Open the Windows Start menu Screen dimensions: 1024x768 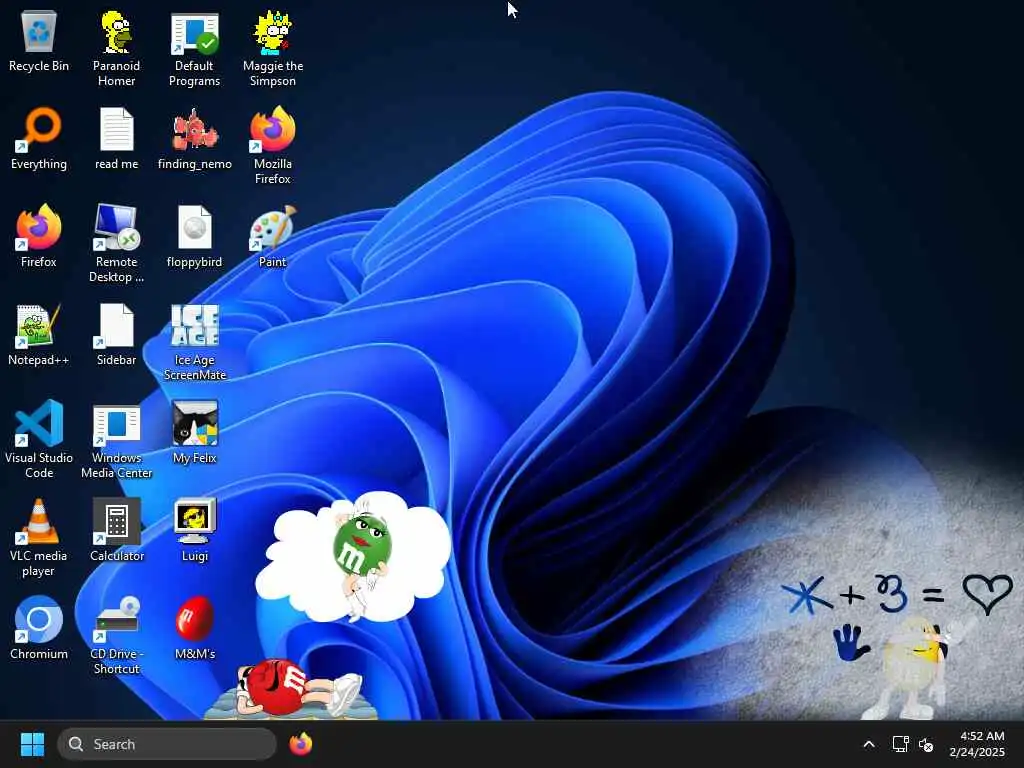coord(32,744)
